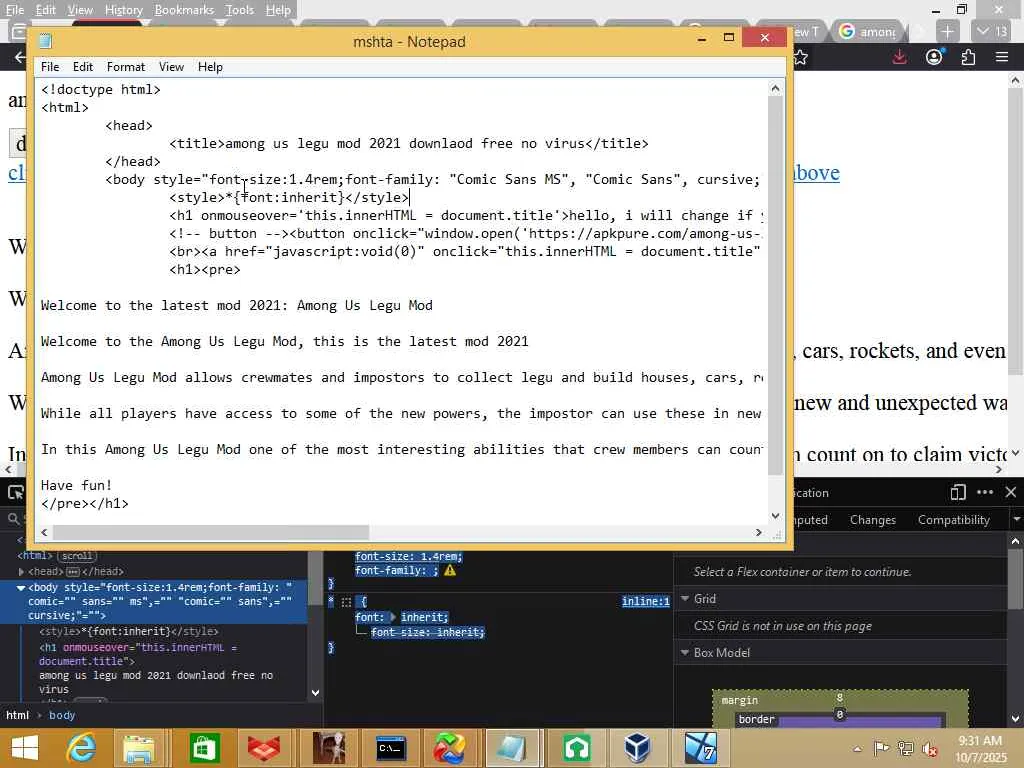Switch to the Compatibility tab in devtools
This screenshot has height=768, width=1024.
click(x=953, y=520)
